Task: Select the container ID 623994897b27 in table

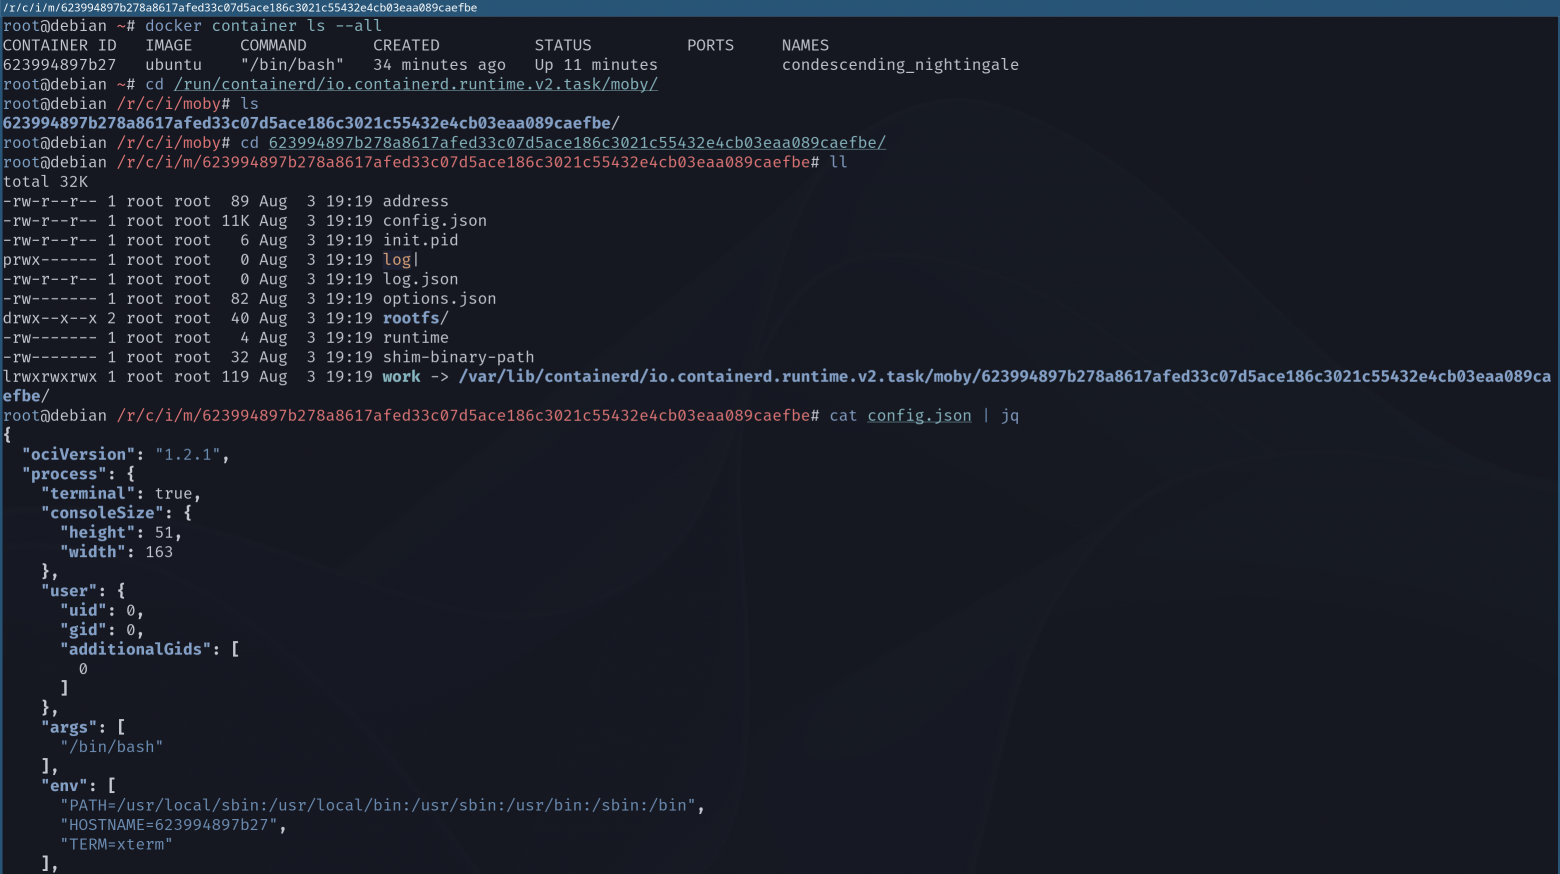Action: click(59, 65)
